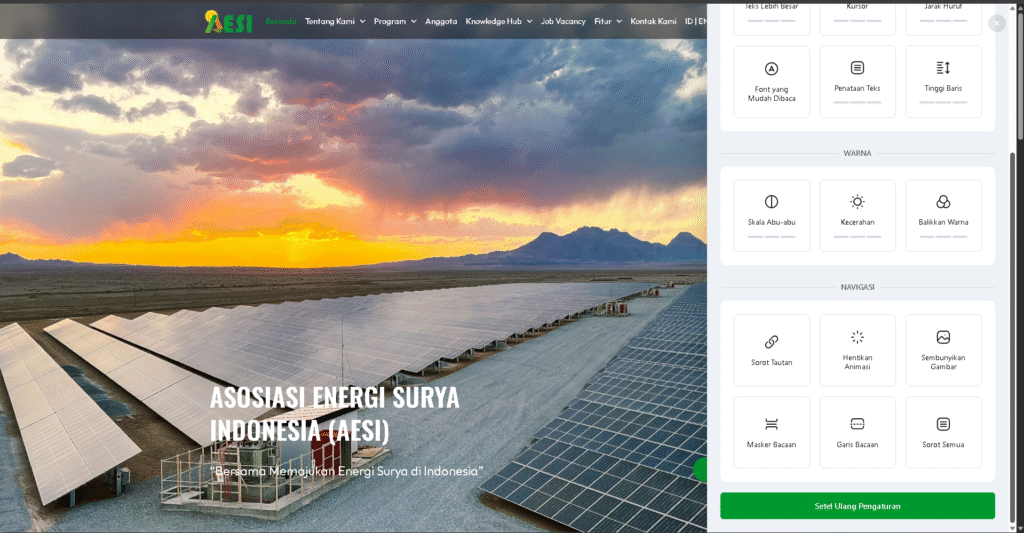Activate the Balikkan Warna invert icon
This screenshot has width=1024, height=533.
943,202
